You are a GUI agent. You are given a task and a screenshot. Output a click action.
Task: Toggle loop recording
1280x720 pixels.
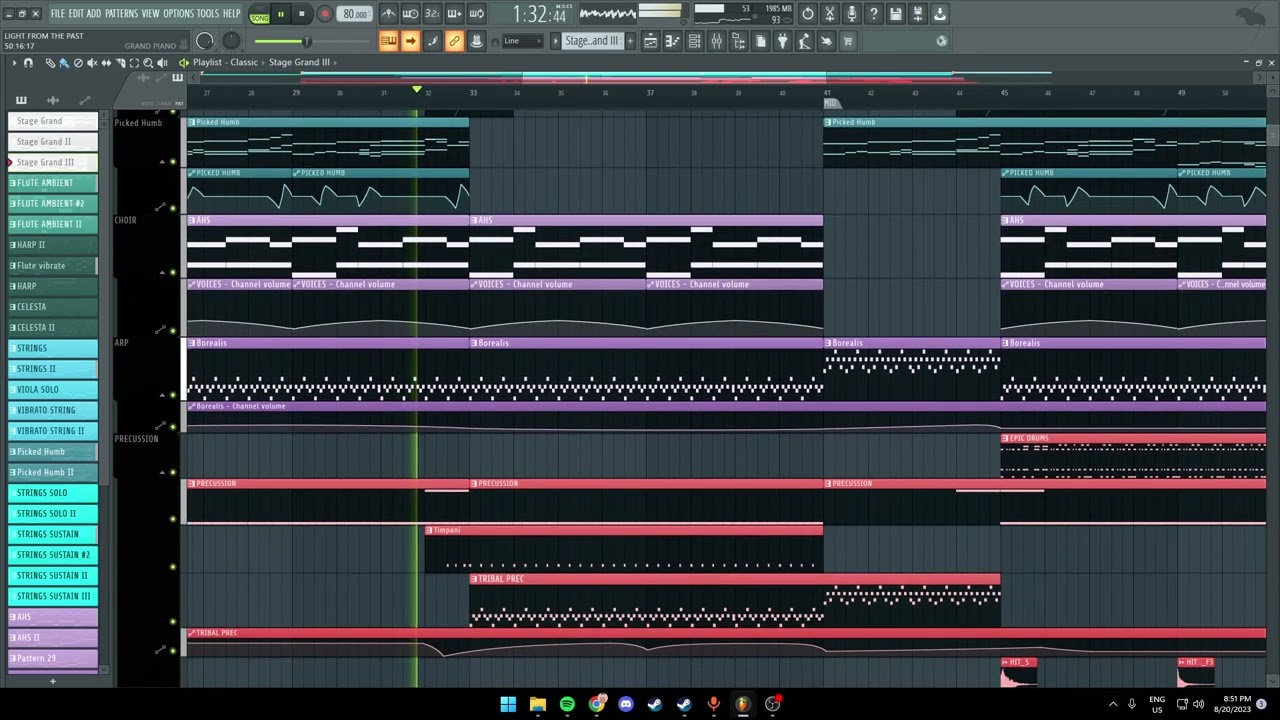(x=477, y=14)
